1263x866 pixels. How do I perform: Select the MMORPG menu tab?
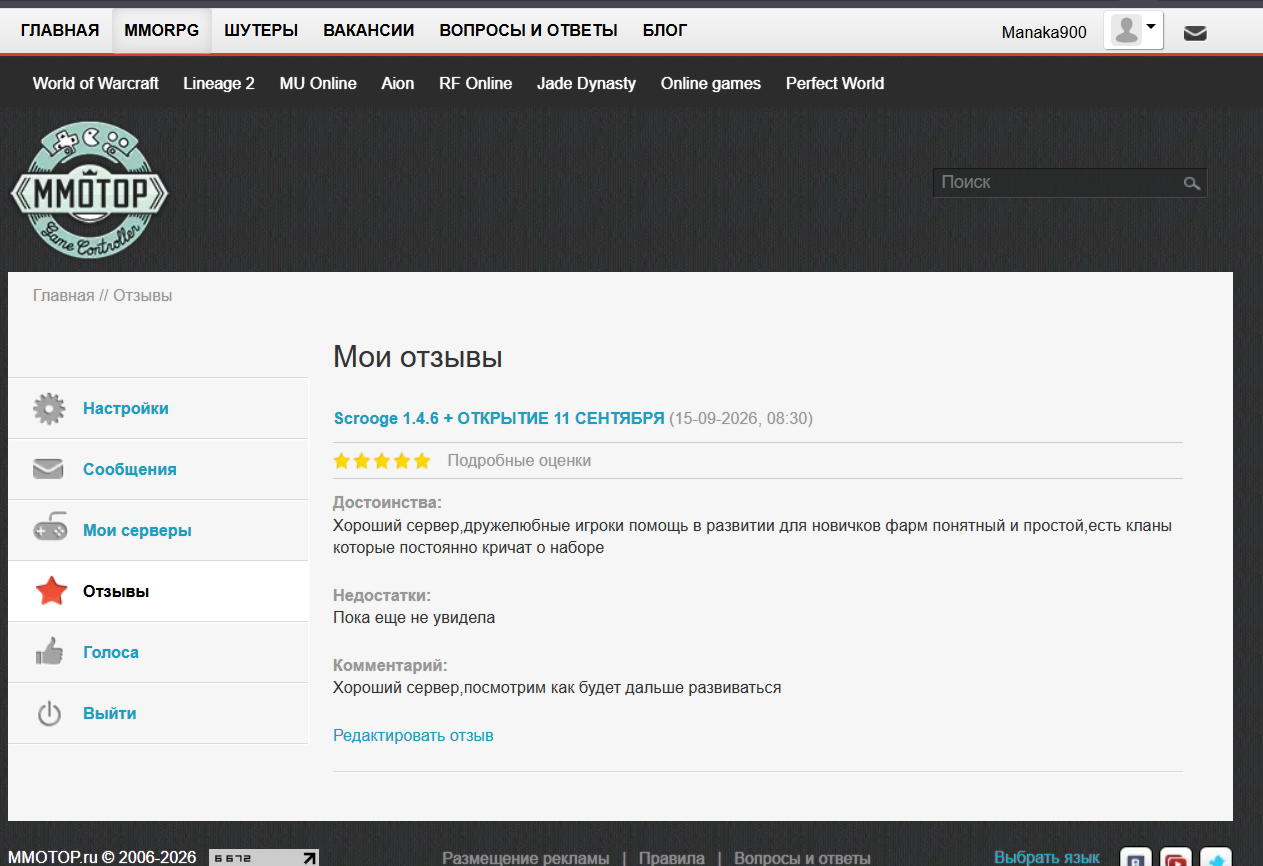tap(162, 30)
